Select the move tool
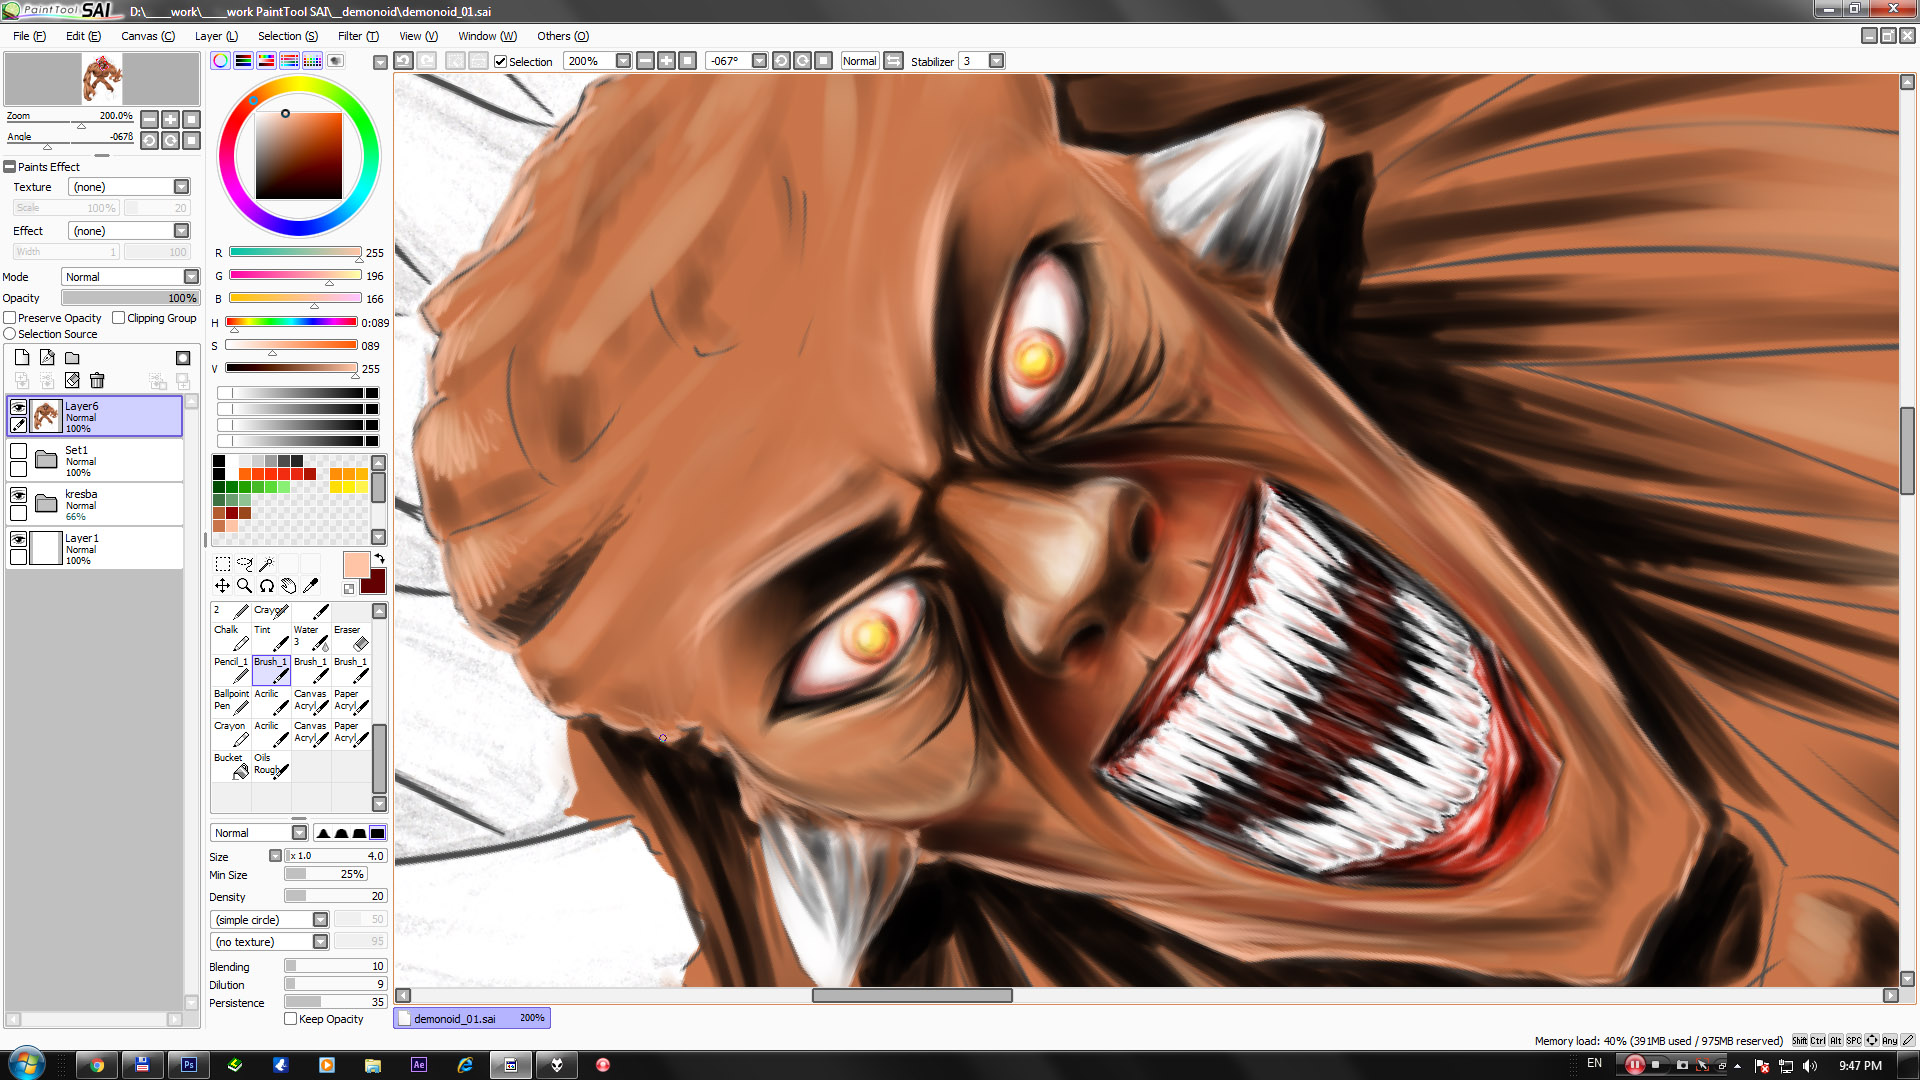This screenshot has width=1920, height=1080. click(222, 586)
